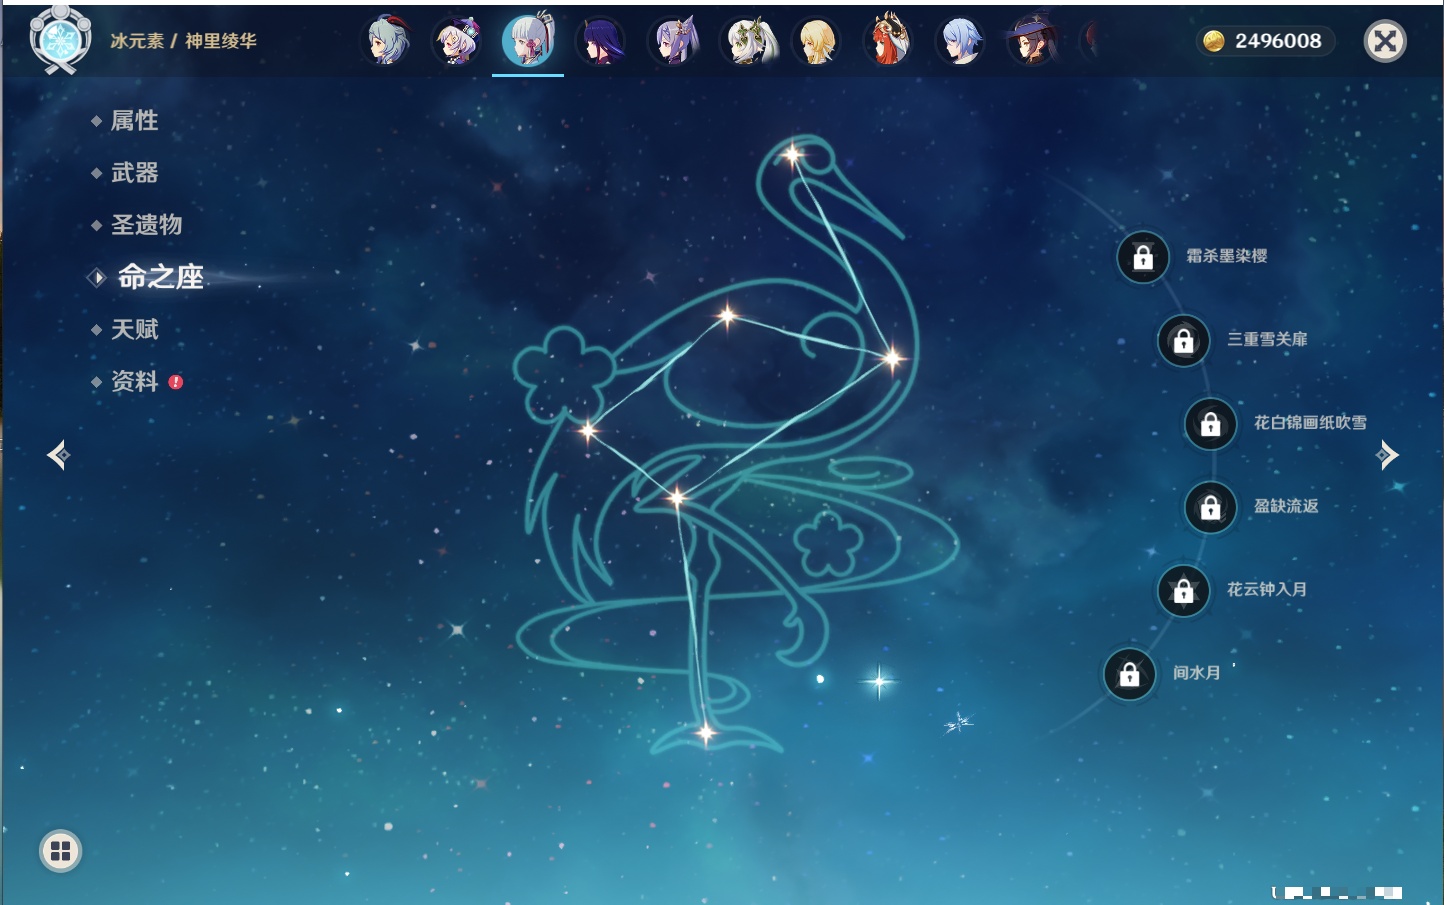Viewport: 1444px width, 905px height.
Task: Activate the locked 间水月 constellation node
Action: tap(1129, 674)
